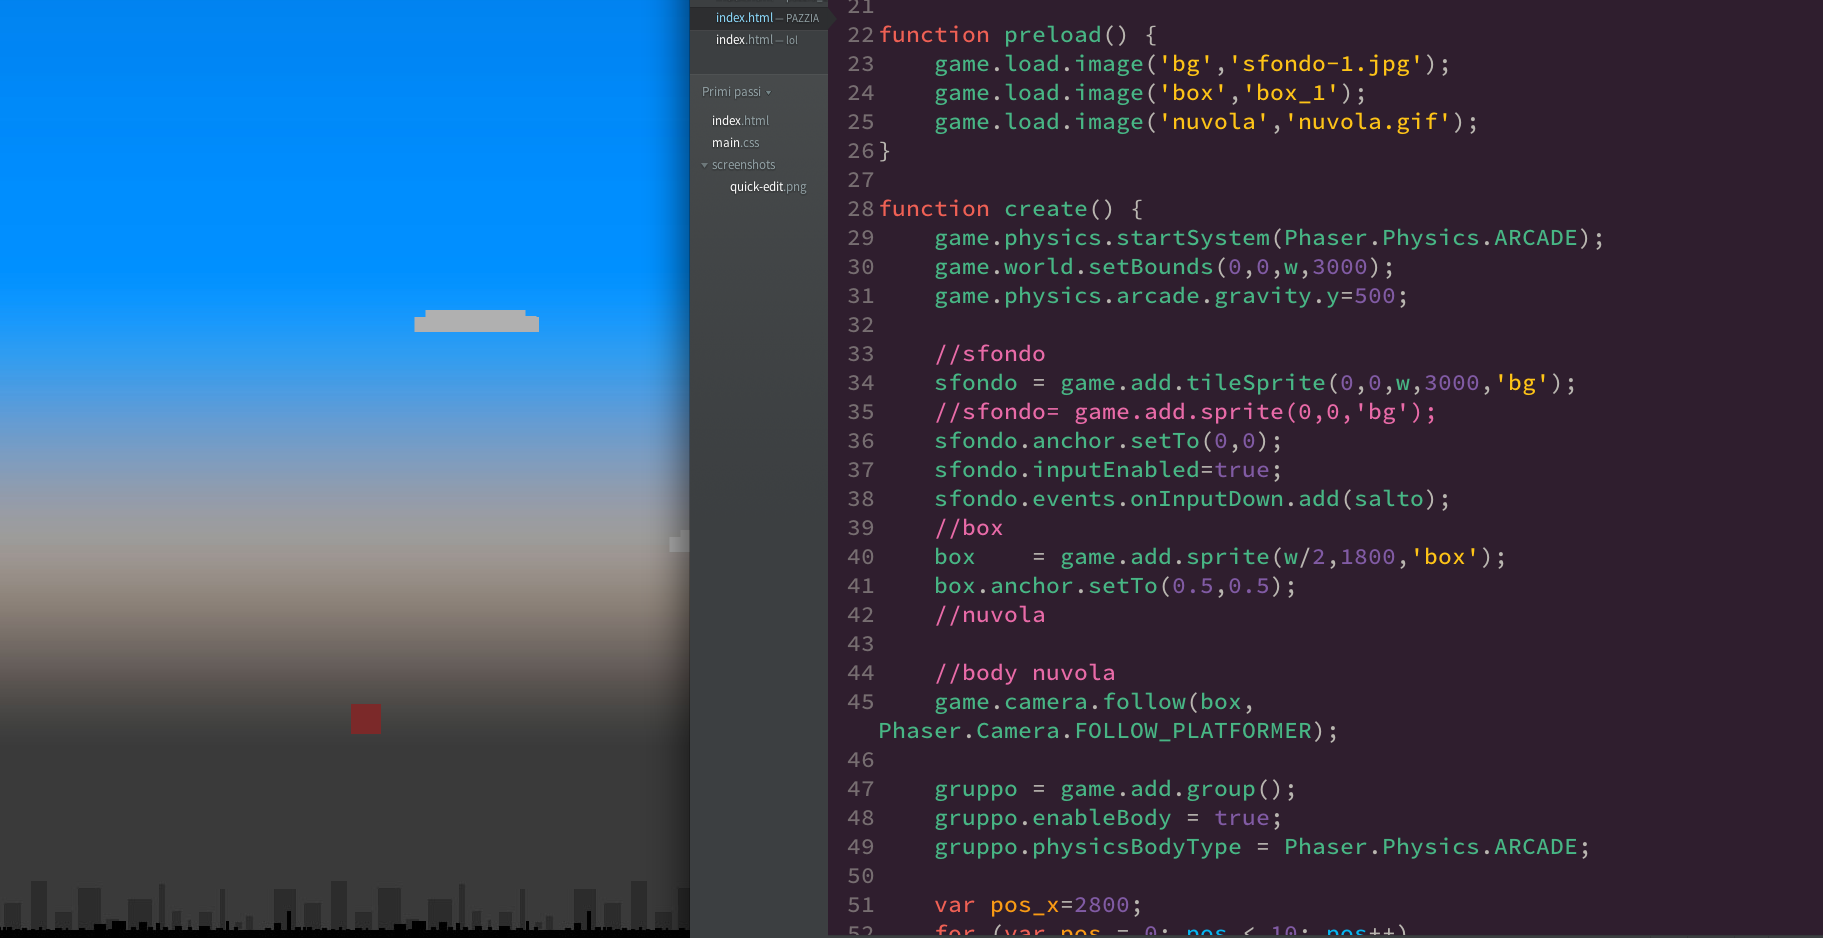The height and width of the screenshot is (938, 1823).
Task: Click 'gruppo.enableBody' on line 48
Action: [x=1052, y=818]
